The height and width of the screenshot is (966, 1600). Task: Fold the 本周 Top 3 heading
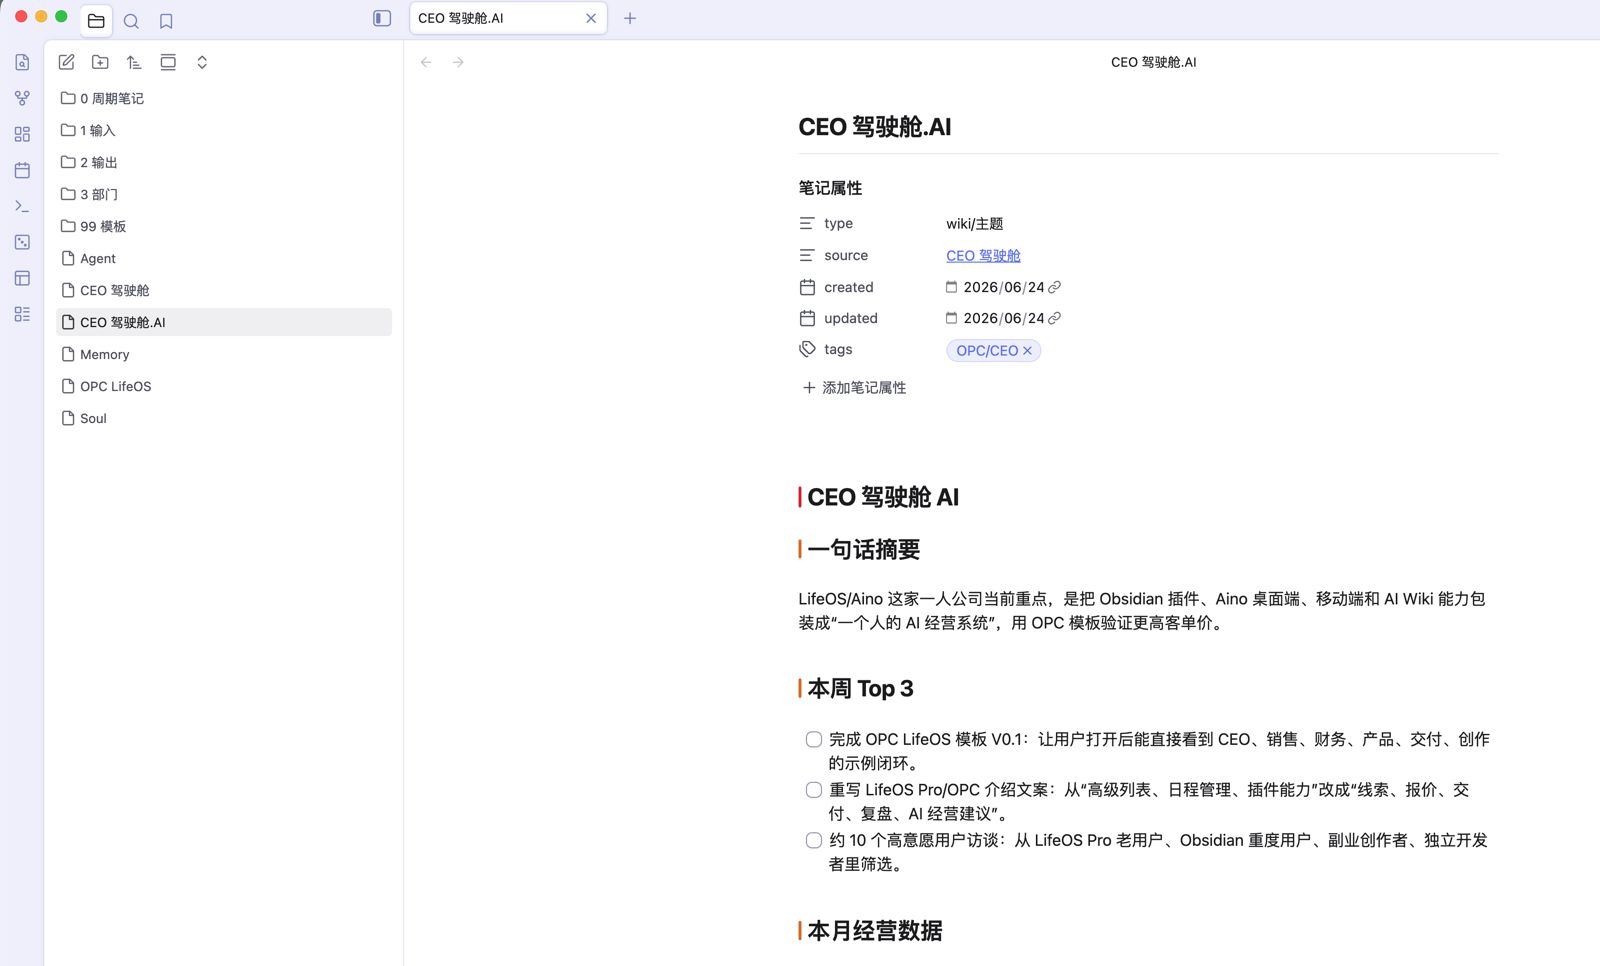pyautogui.click(x=860, y=688)
